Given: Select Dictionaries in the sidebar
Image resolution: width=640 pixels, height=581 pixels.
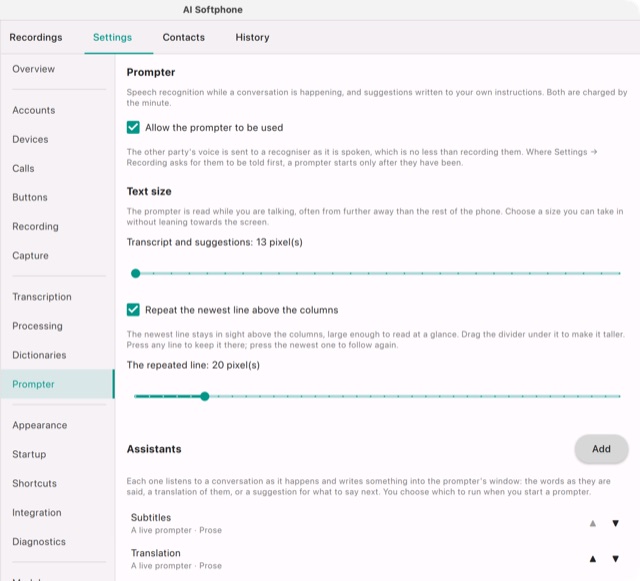Looking at the screenshot, I should pos(57,355).
